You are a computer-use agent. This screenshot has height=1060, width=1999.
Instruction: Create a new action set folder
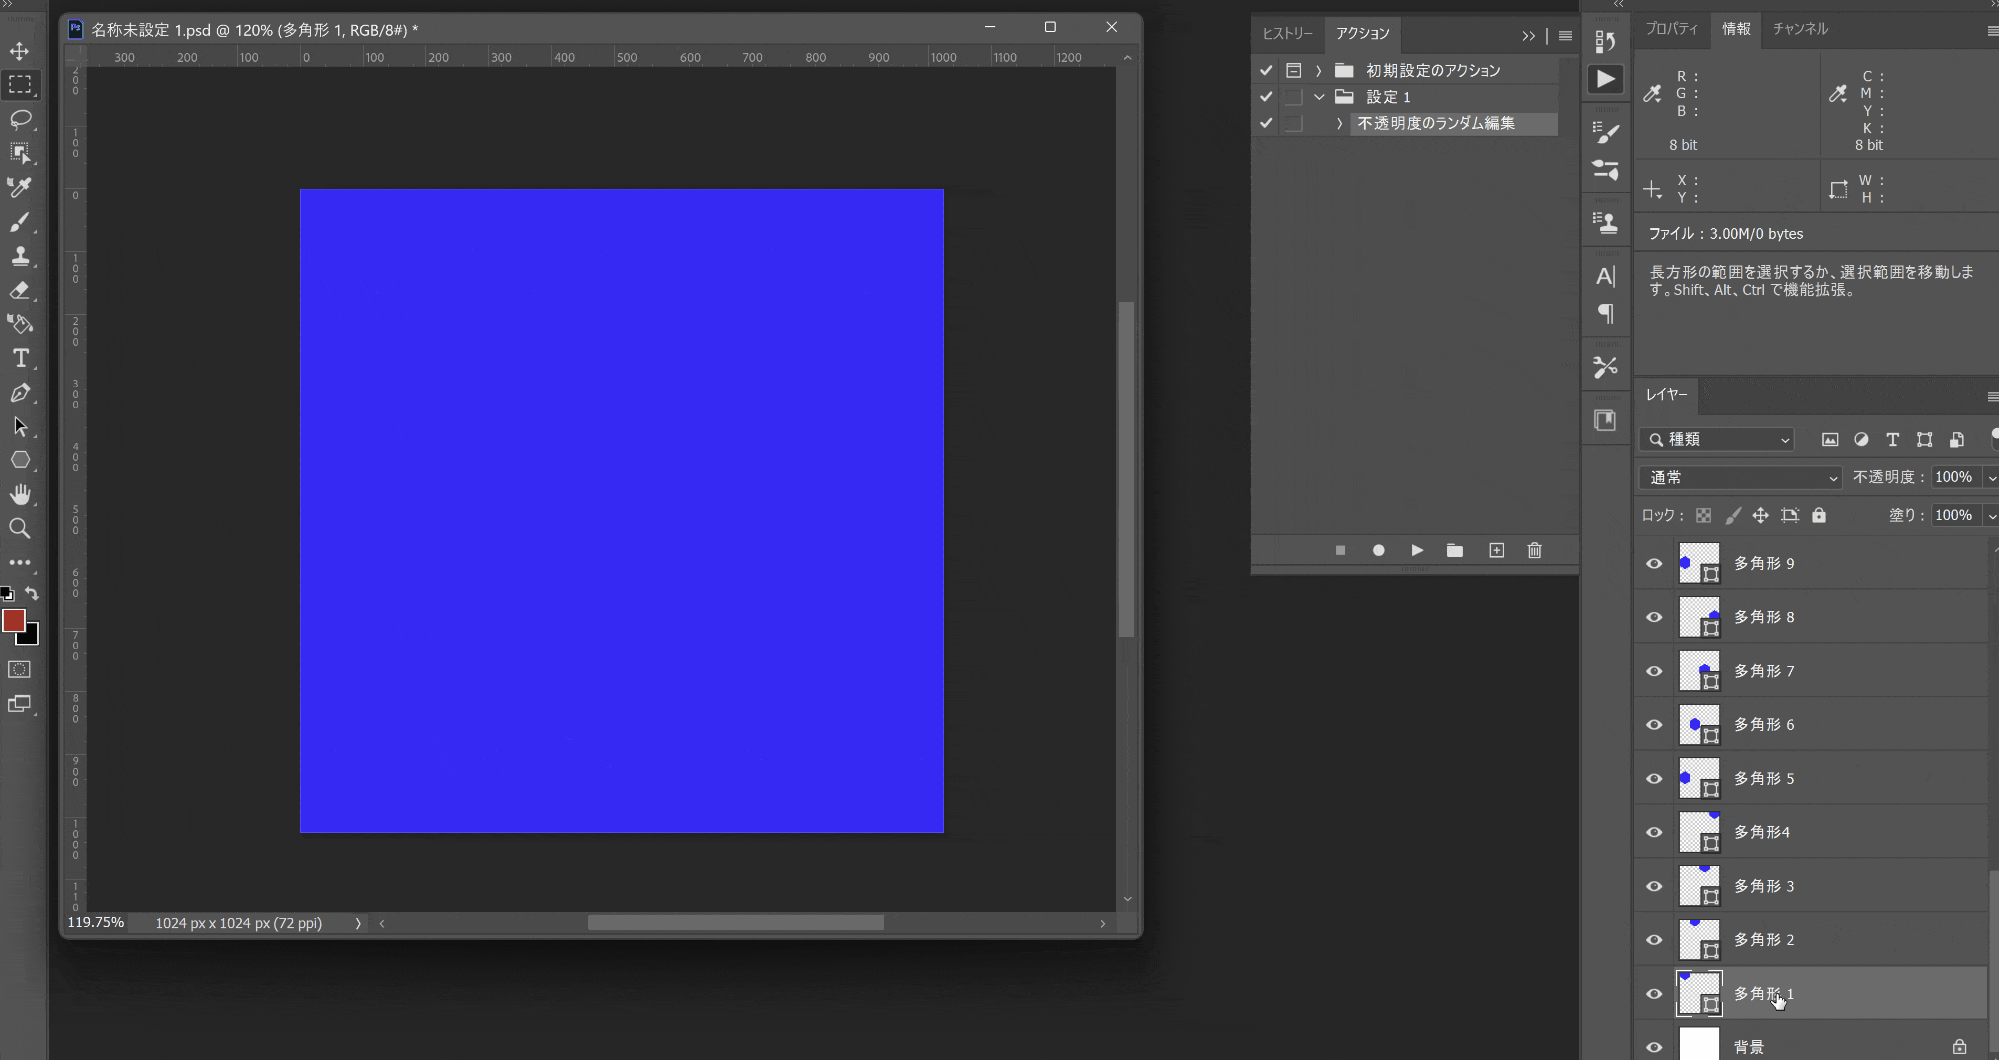(1455, 550)
